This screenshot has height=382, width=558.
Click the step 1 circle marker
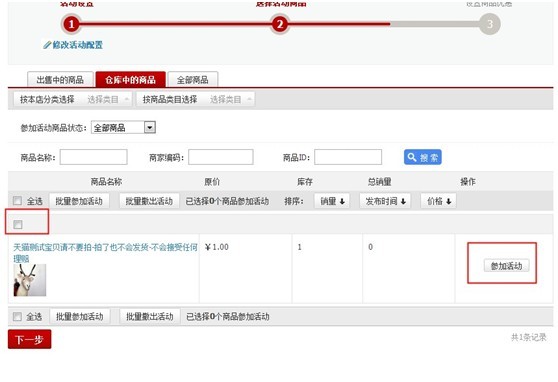(x=71, y=24)
